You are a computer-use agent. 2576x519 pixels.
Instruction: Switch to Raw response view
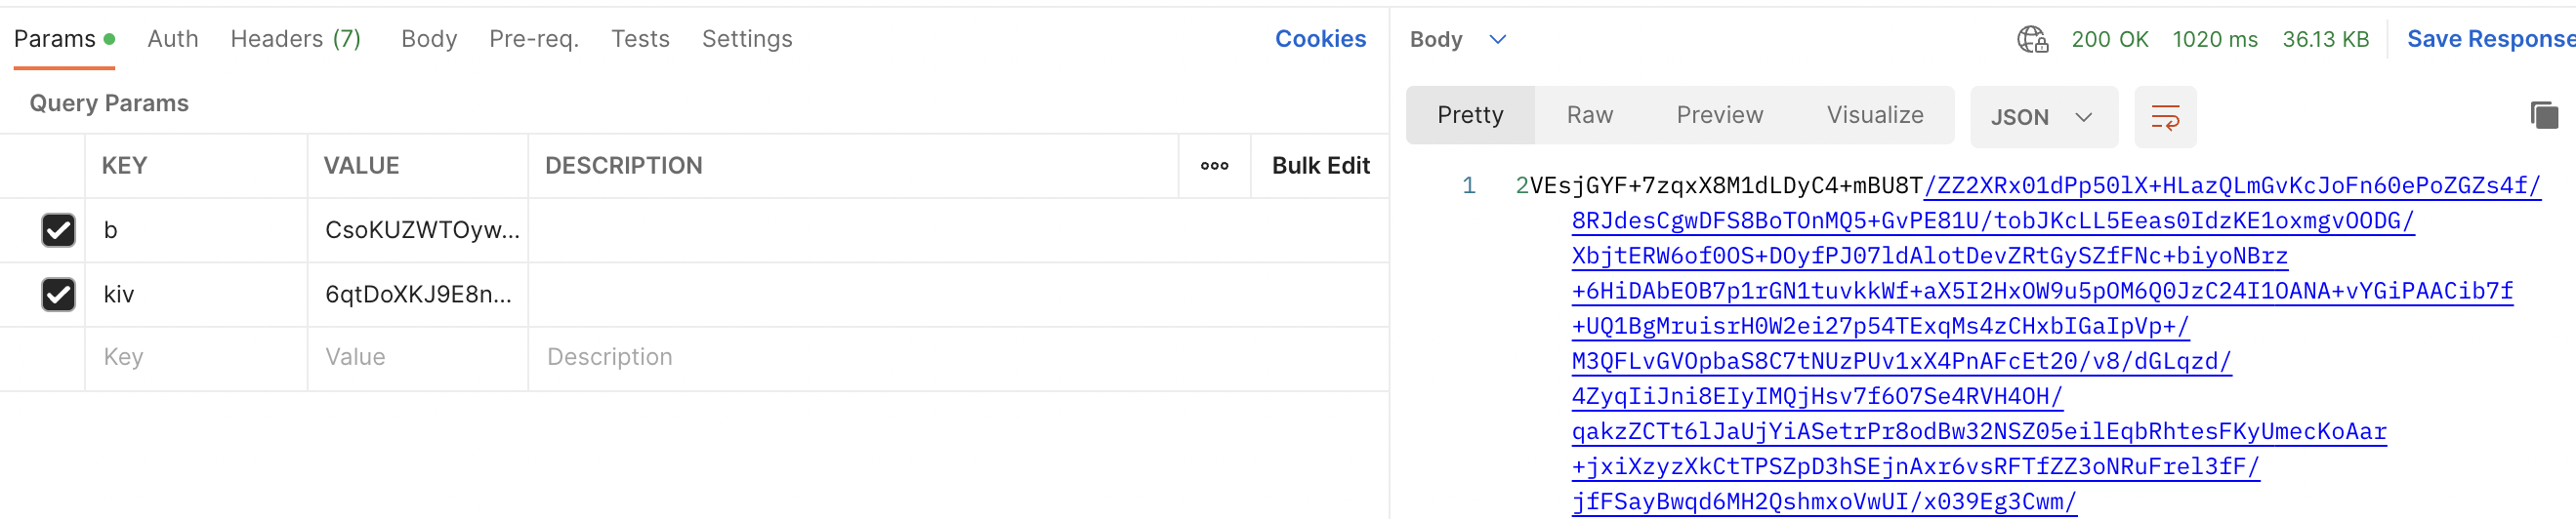pyautogui.click(x=1589, y=115)
